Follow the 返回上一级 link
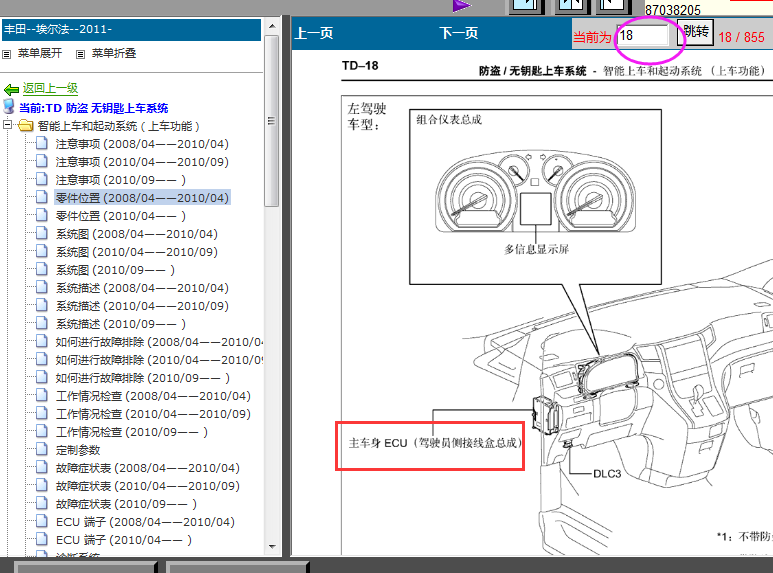This screenshot has height=573, width=773. [x=50, y=88]
